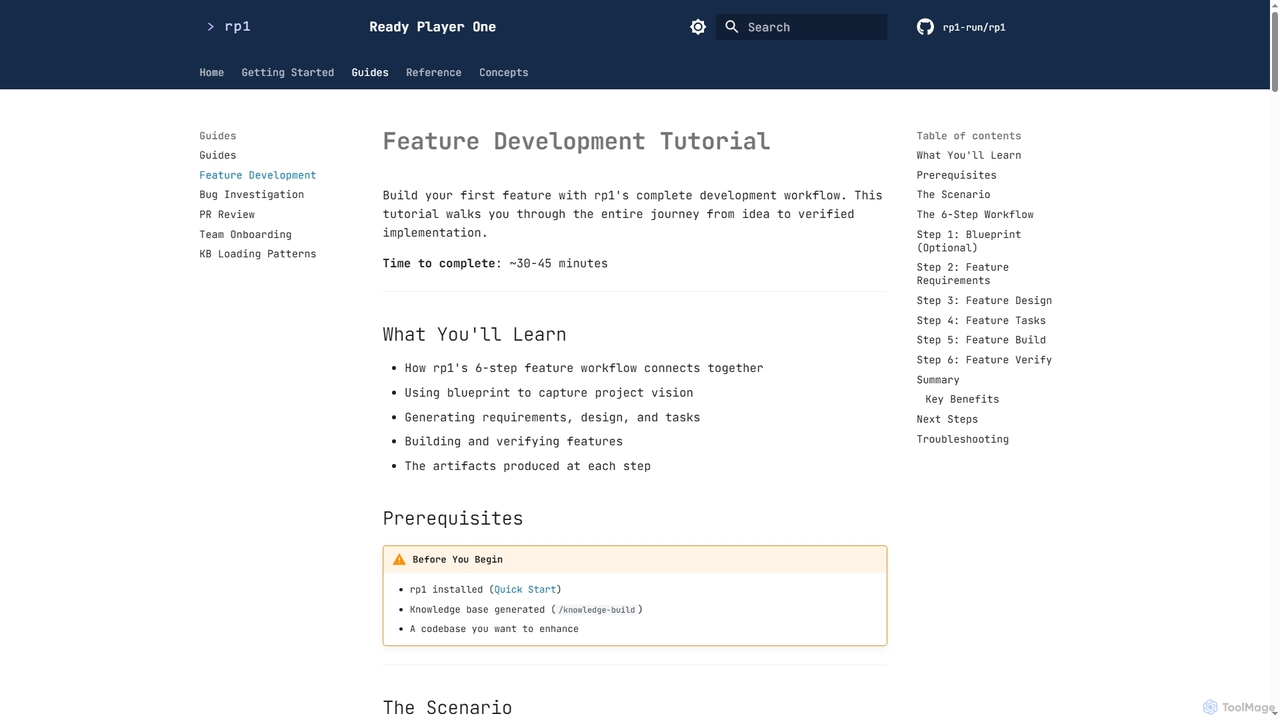The image size is (1280, 720).
Task: Click the What You'll Learn heading
Action: (475, 335)
